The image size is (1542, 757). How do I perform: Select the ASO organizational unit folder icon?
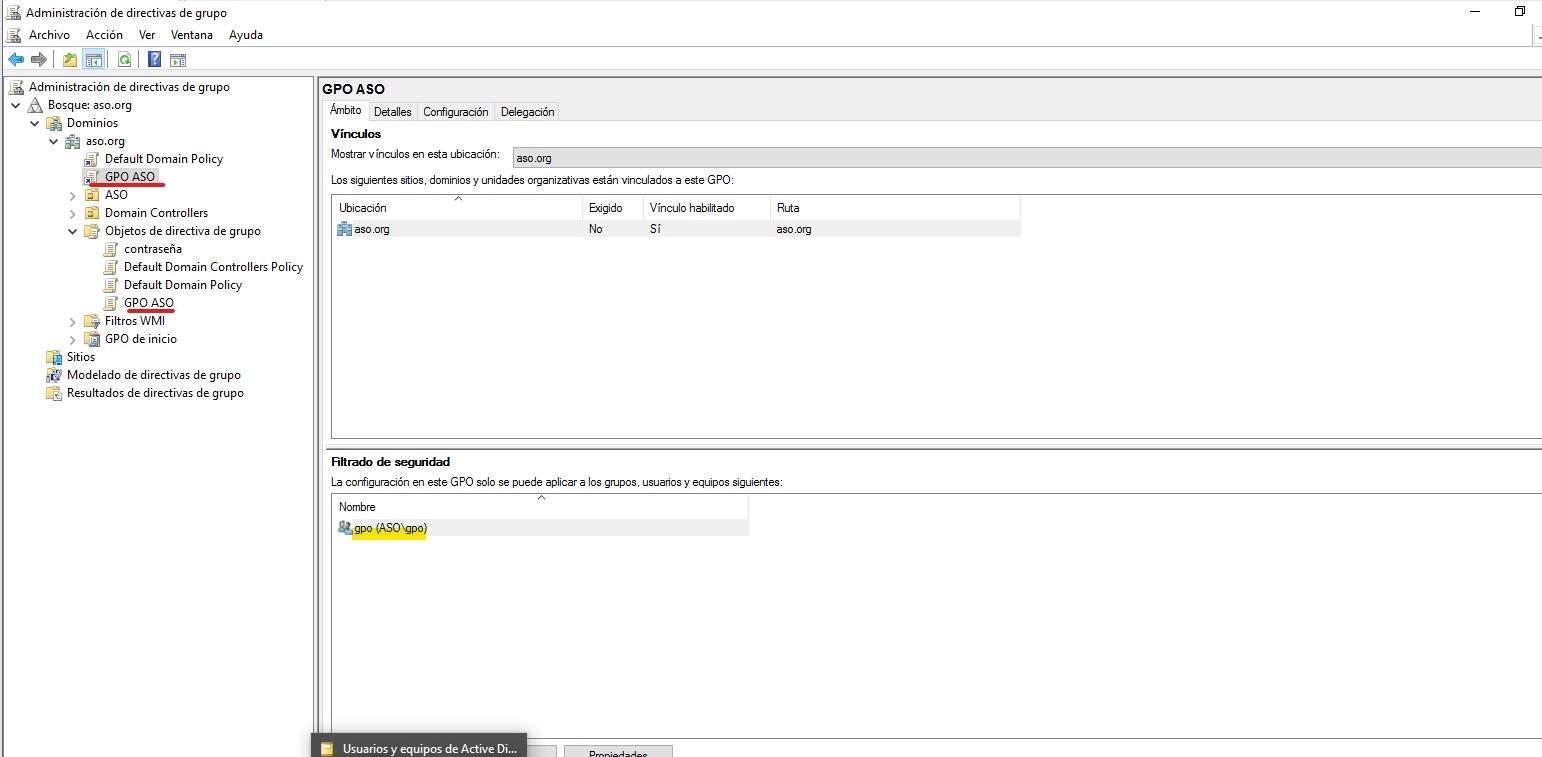point(92,195)
